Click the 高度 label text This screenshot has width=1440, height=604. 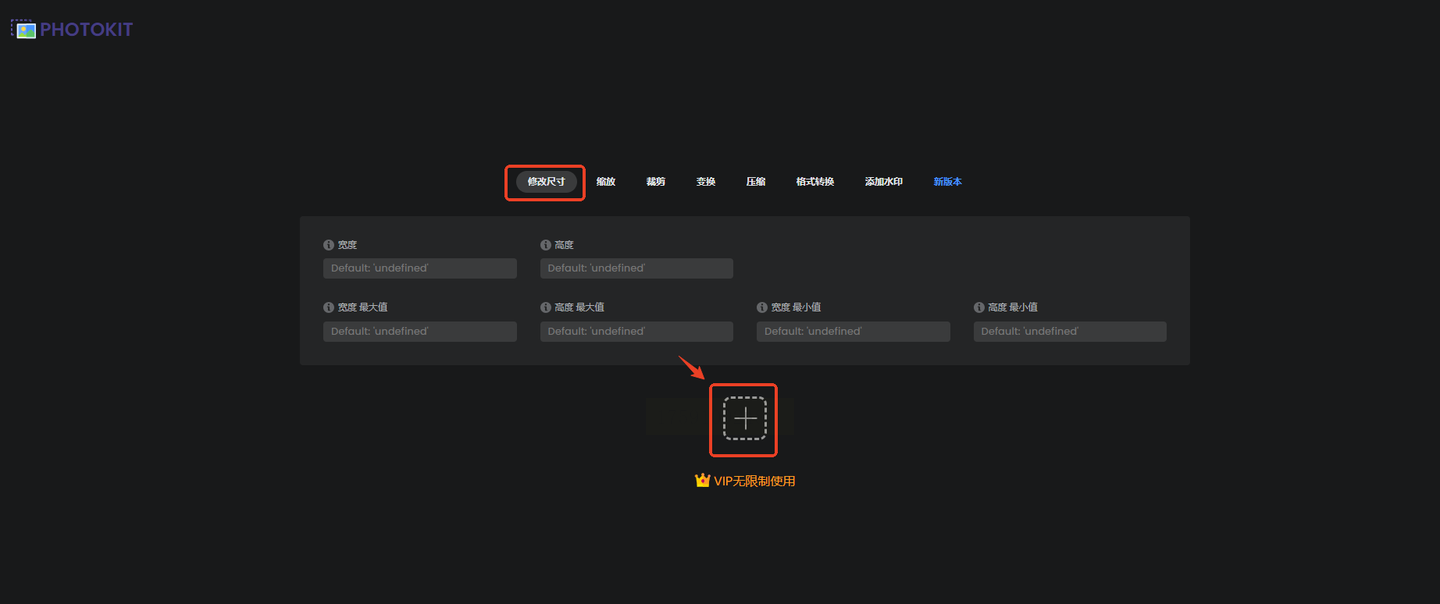click(564, 245)
